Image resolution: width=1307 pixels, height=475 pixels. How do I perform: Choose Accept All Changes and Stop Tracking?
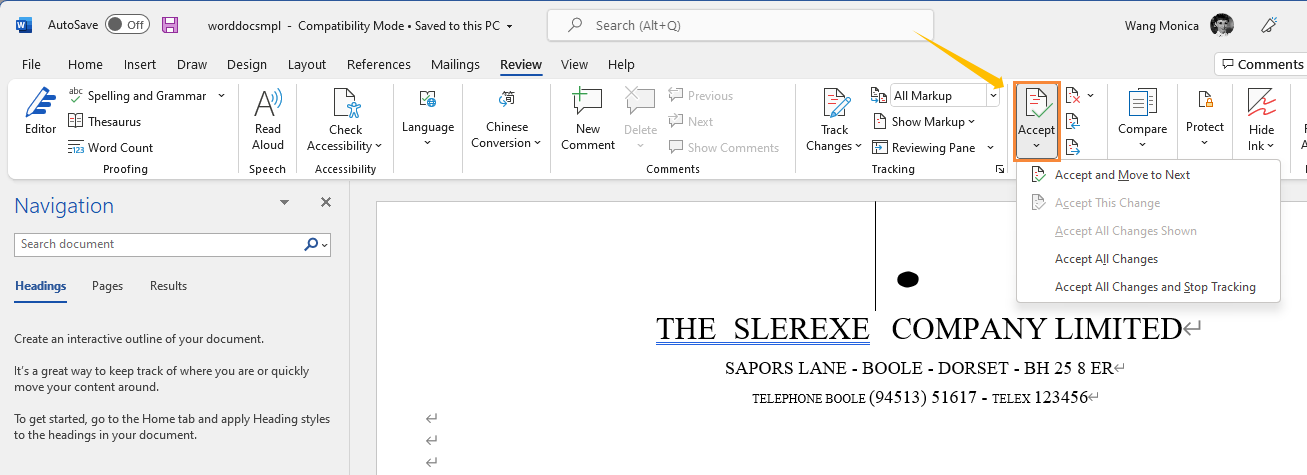(x=1148, y=287)
